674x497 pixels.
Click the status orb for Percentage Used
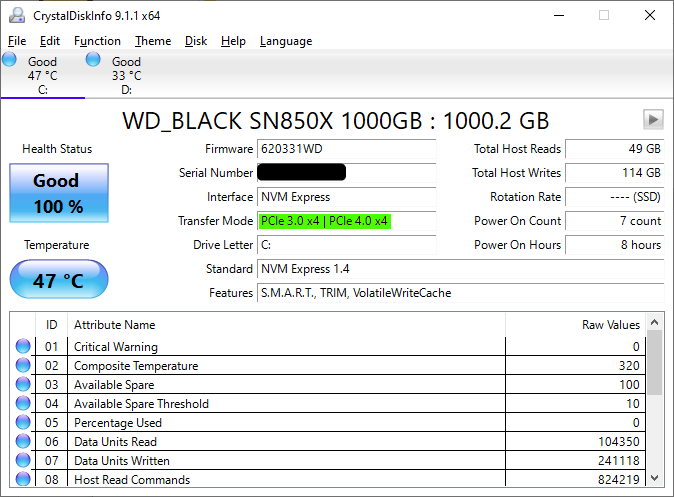coord(23,422)
